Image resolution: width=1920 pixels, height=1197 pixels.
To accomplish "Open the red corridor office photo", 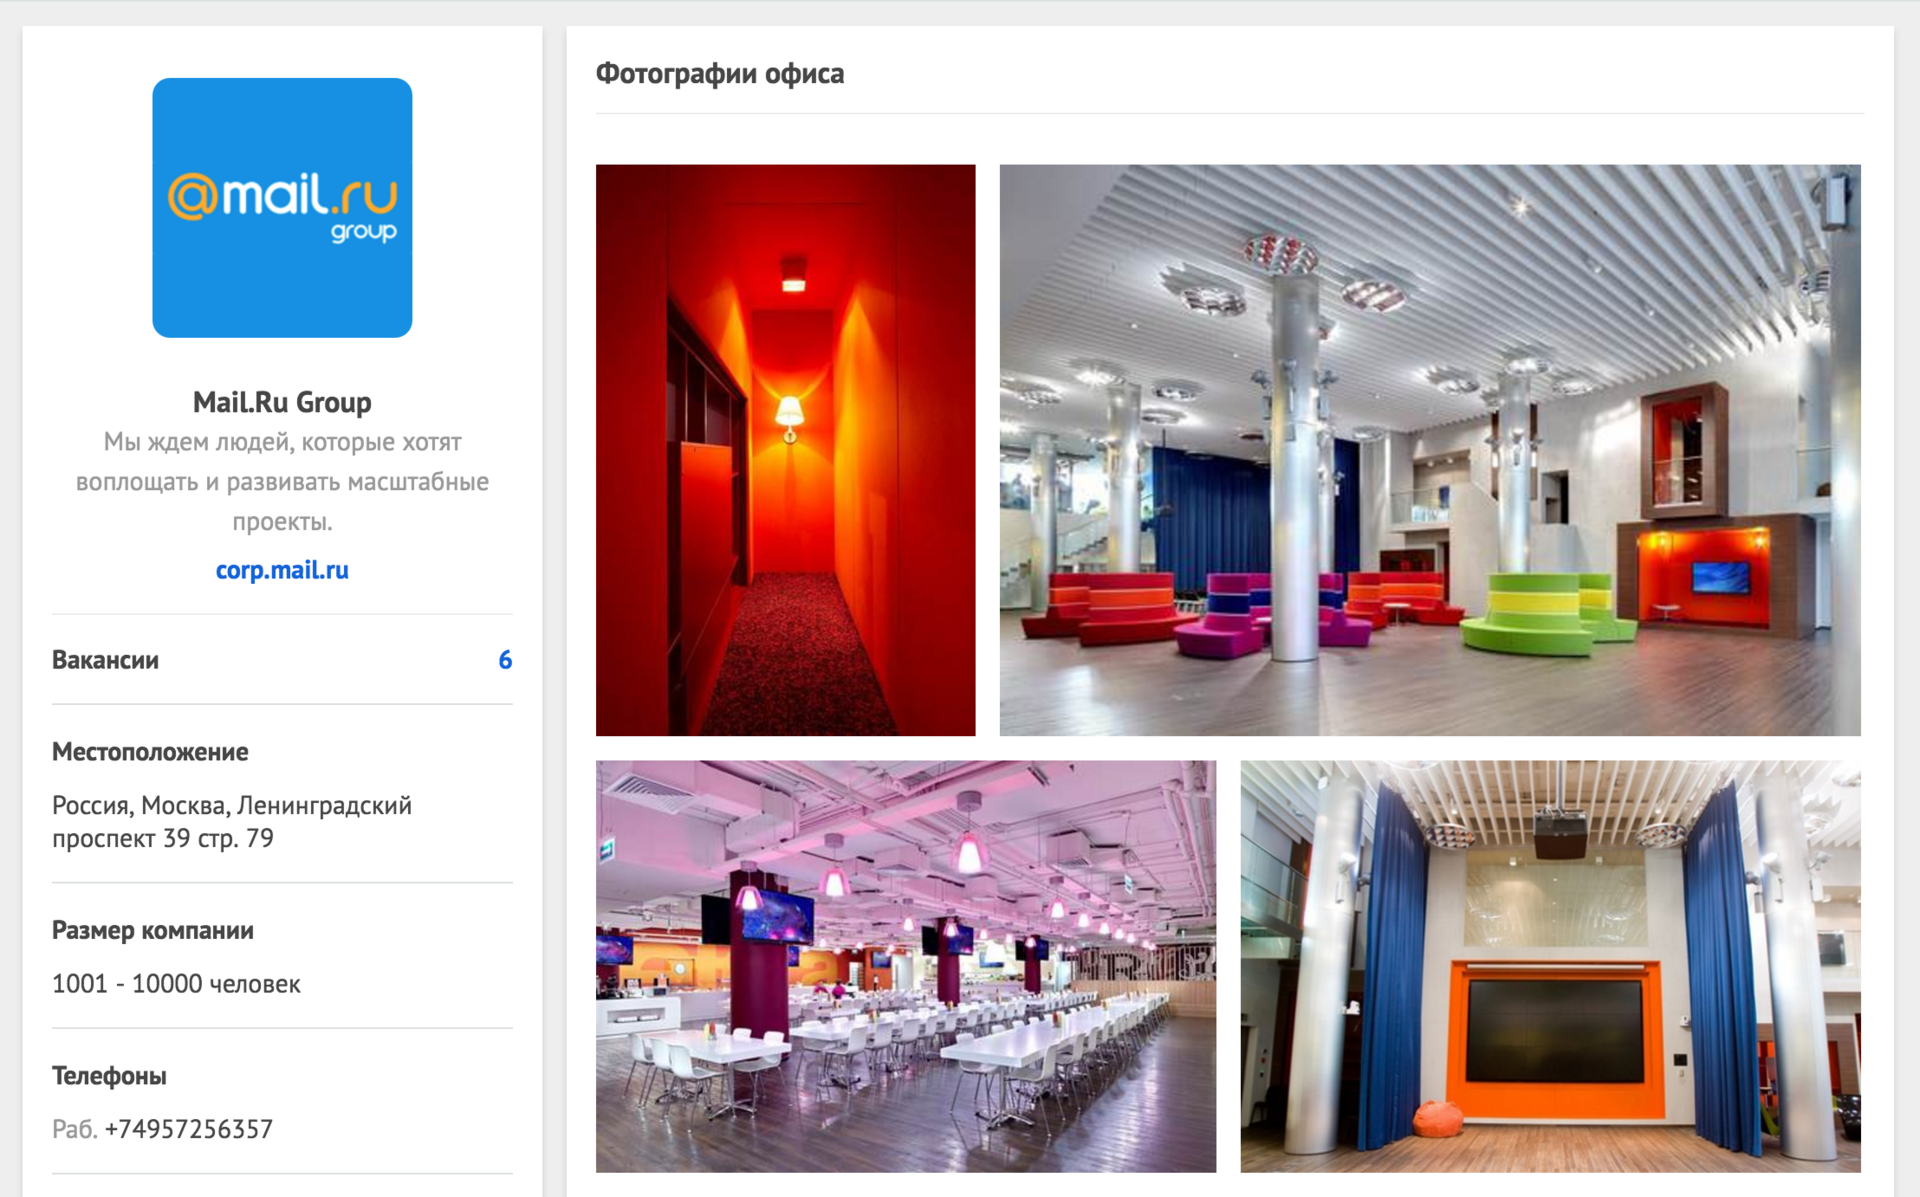I will [785, 450].
